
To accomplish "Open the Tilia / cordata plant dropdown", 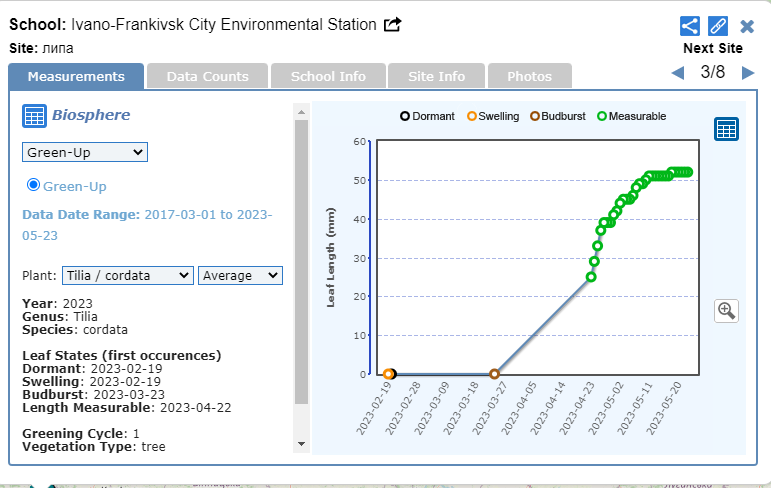I will [127, 275].
